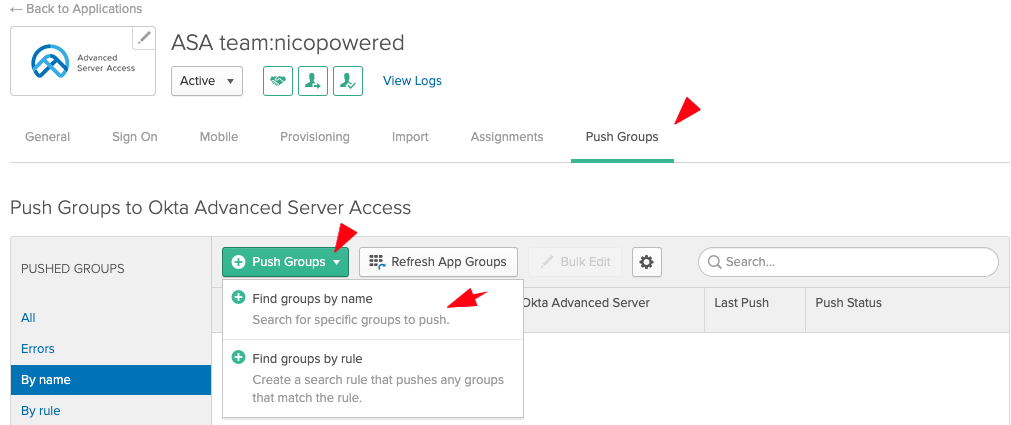Switch to the Provisioning tab

pyautogui.click(x=315, y=137)
